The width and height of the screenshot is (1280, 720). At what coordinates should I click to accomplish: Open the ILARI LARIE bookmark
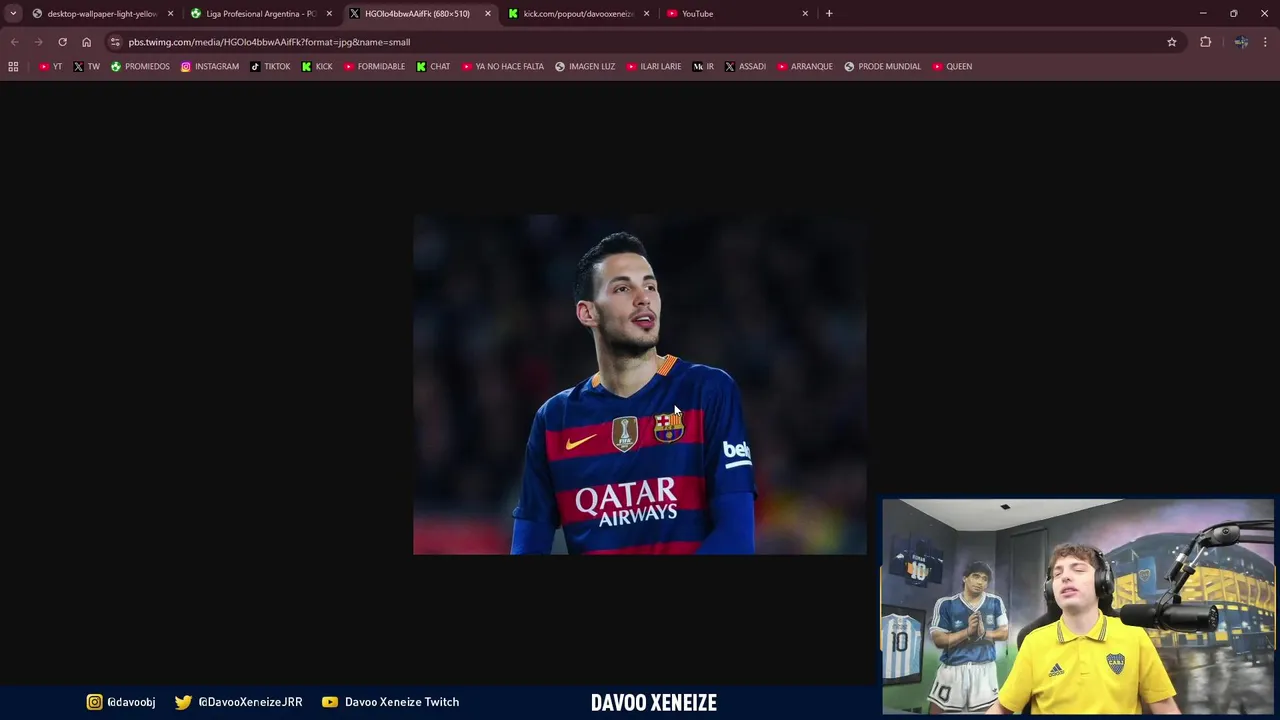[x=653, y=66]
